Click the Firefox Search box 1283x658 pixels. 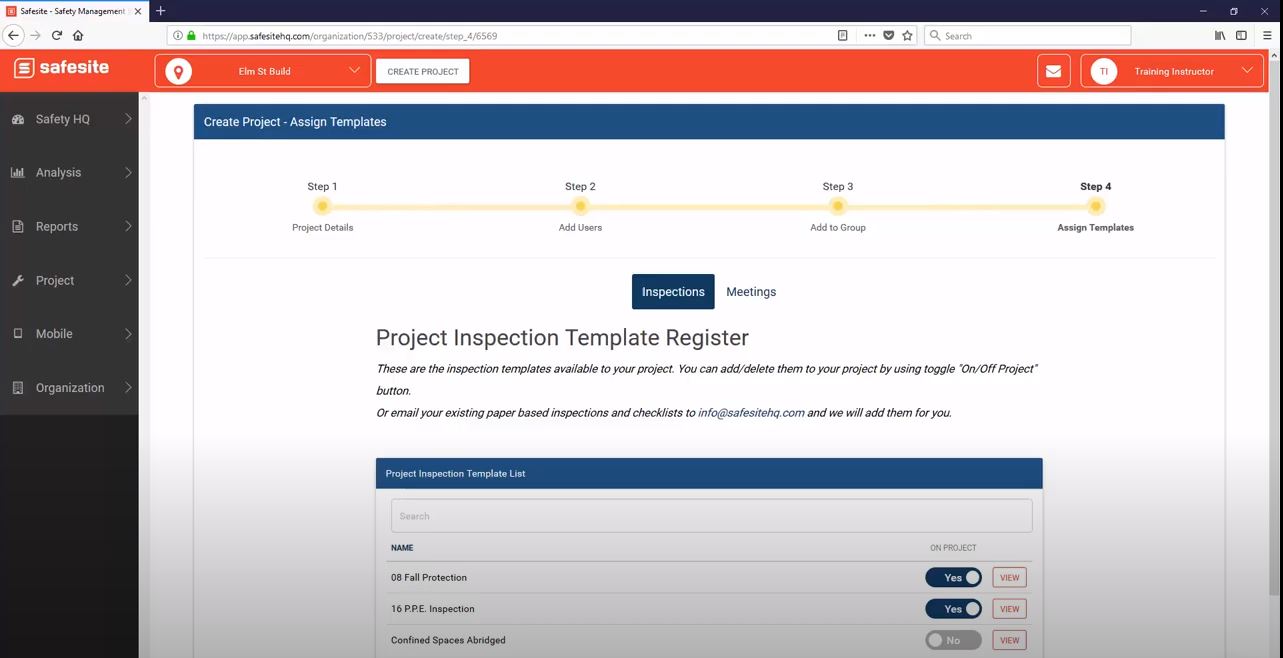pos(1027,35)
